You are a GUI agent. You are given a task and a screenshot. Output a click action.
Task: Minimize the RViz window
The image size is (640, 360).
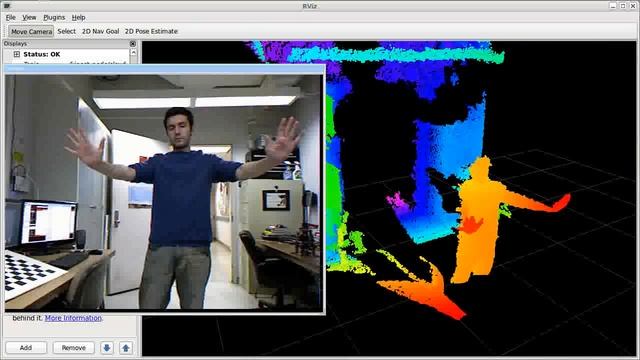tap(613, 6)
